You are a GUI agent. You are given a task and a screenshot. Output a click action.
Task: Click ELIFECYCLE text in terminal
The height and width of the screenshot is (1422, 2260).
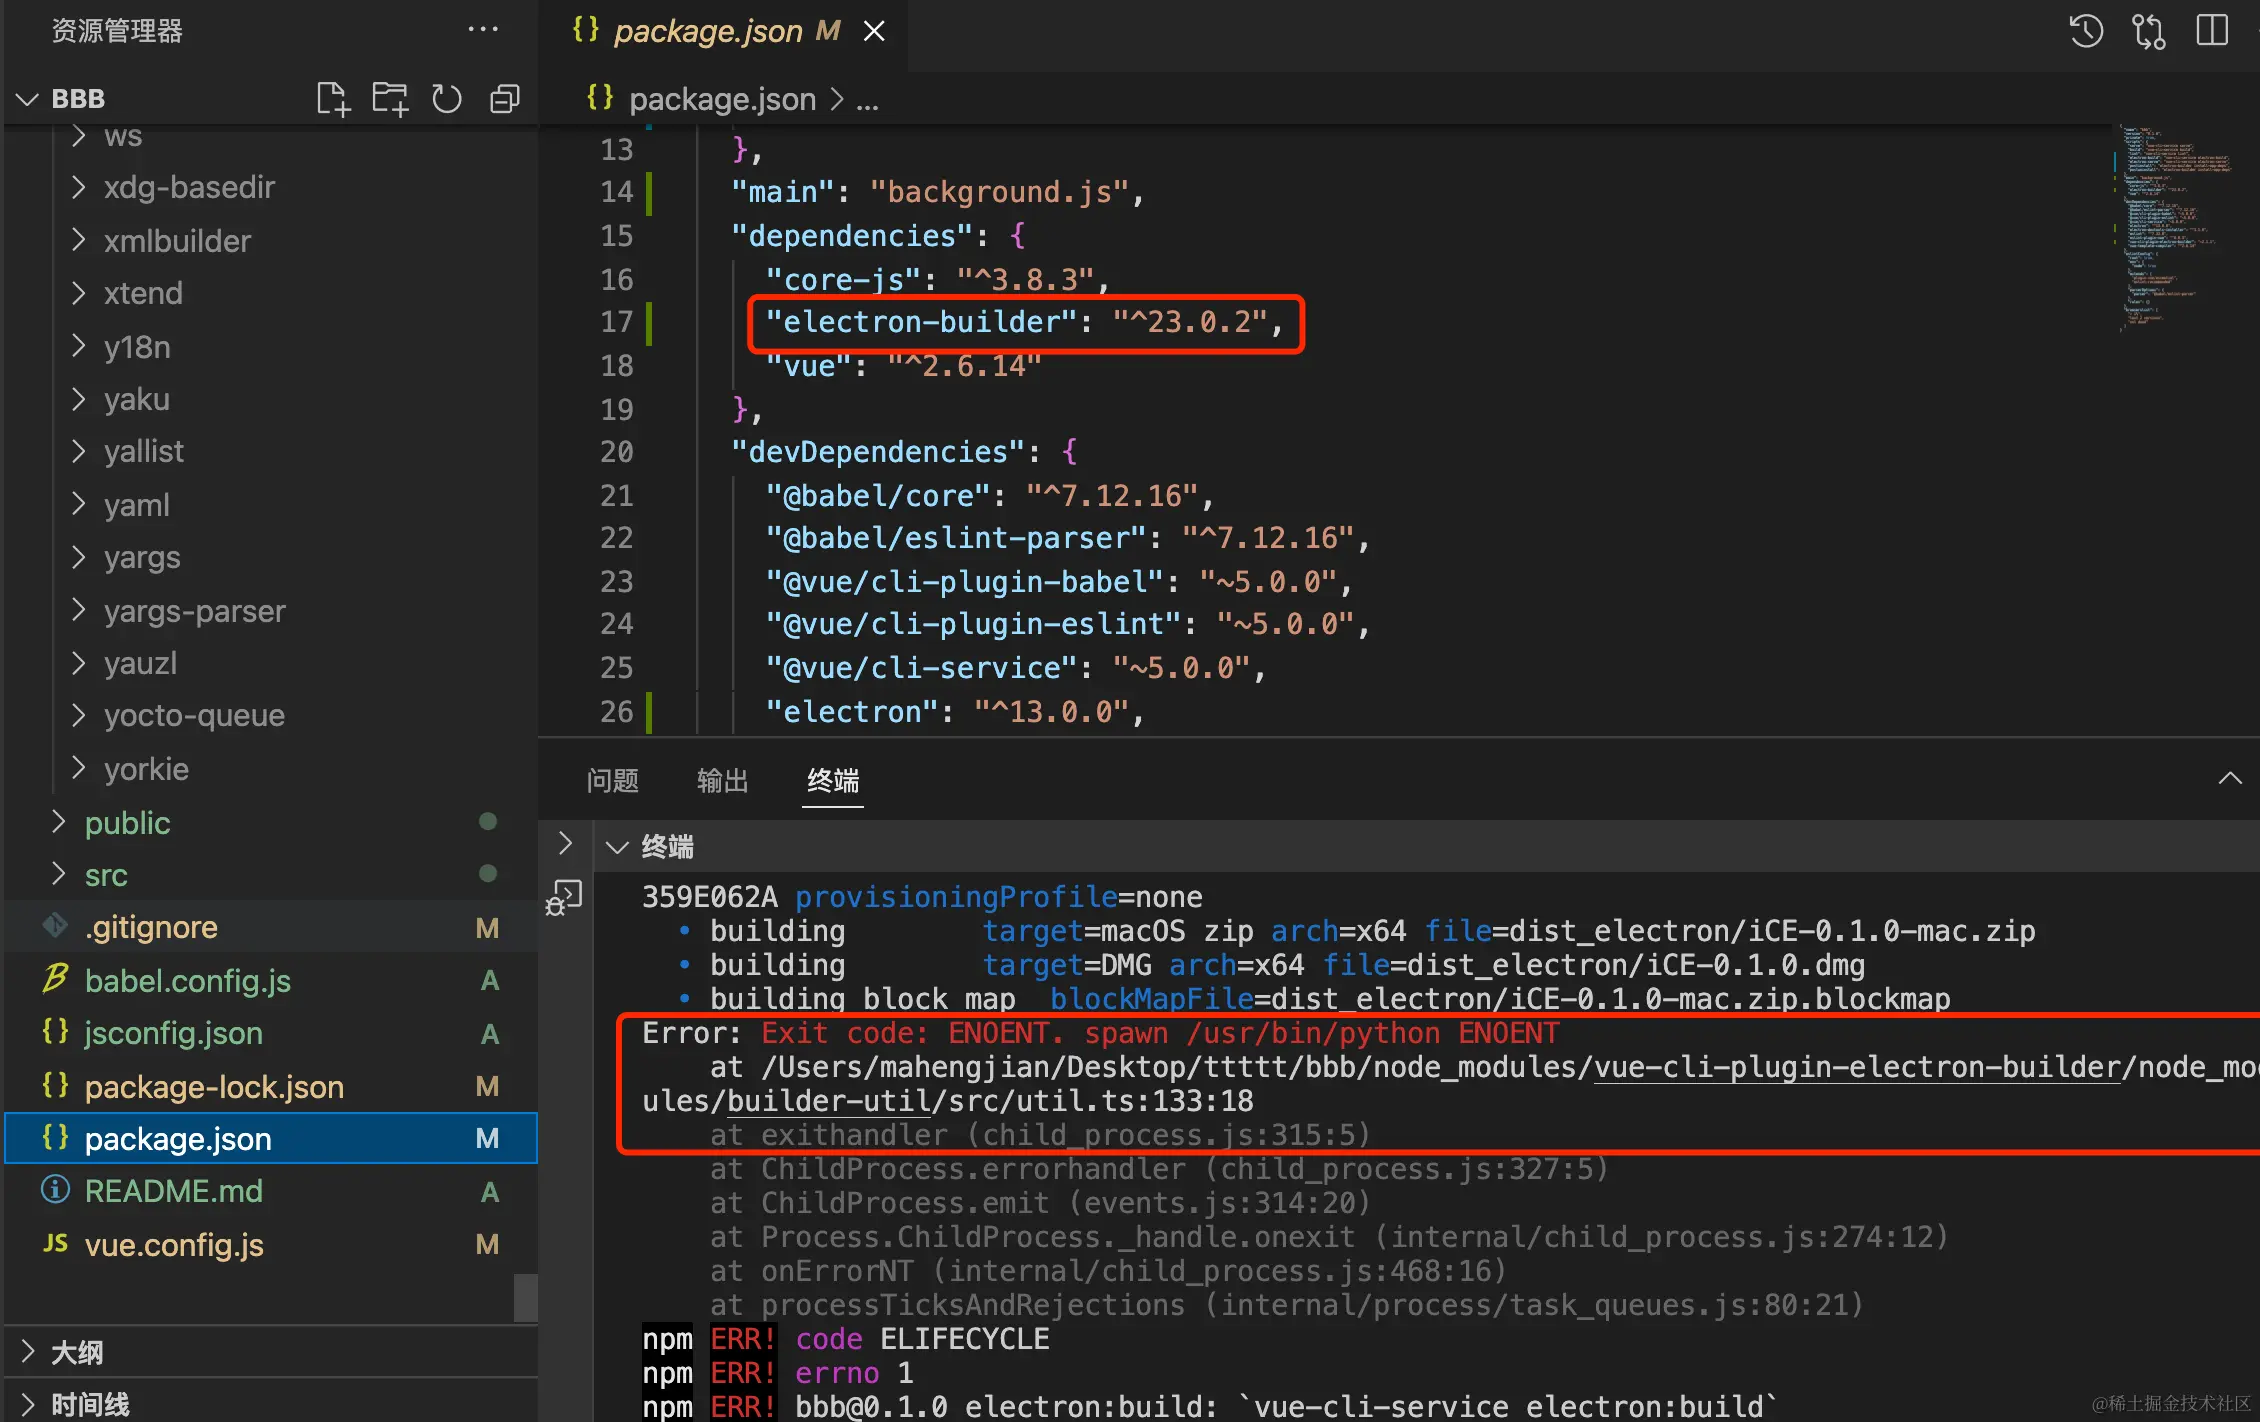point(965,1339)
